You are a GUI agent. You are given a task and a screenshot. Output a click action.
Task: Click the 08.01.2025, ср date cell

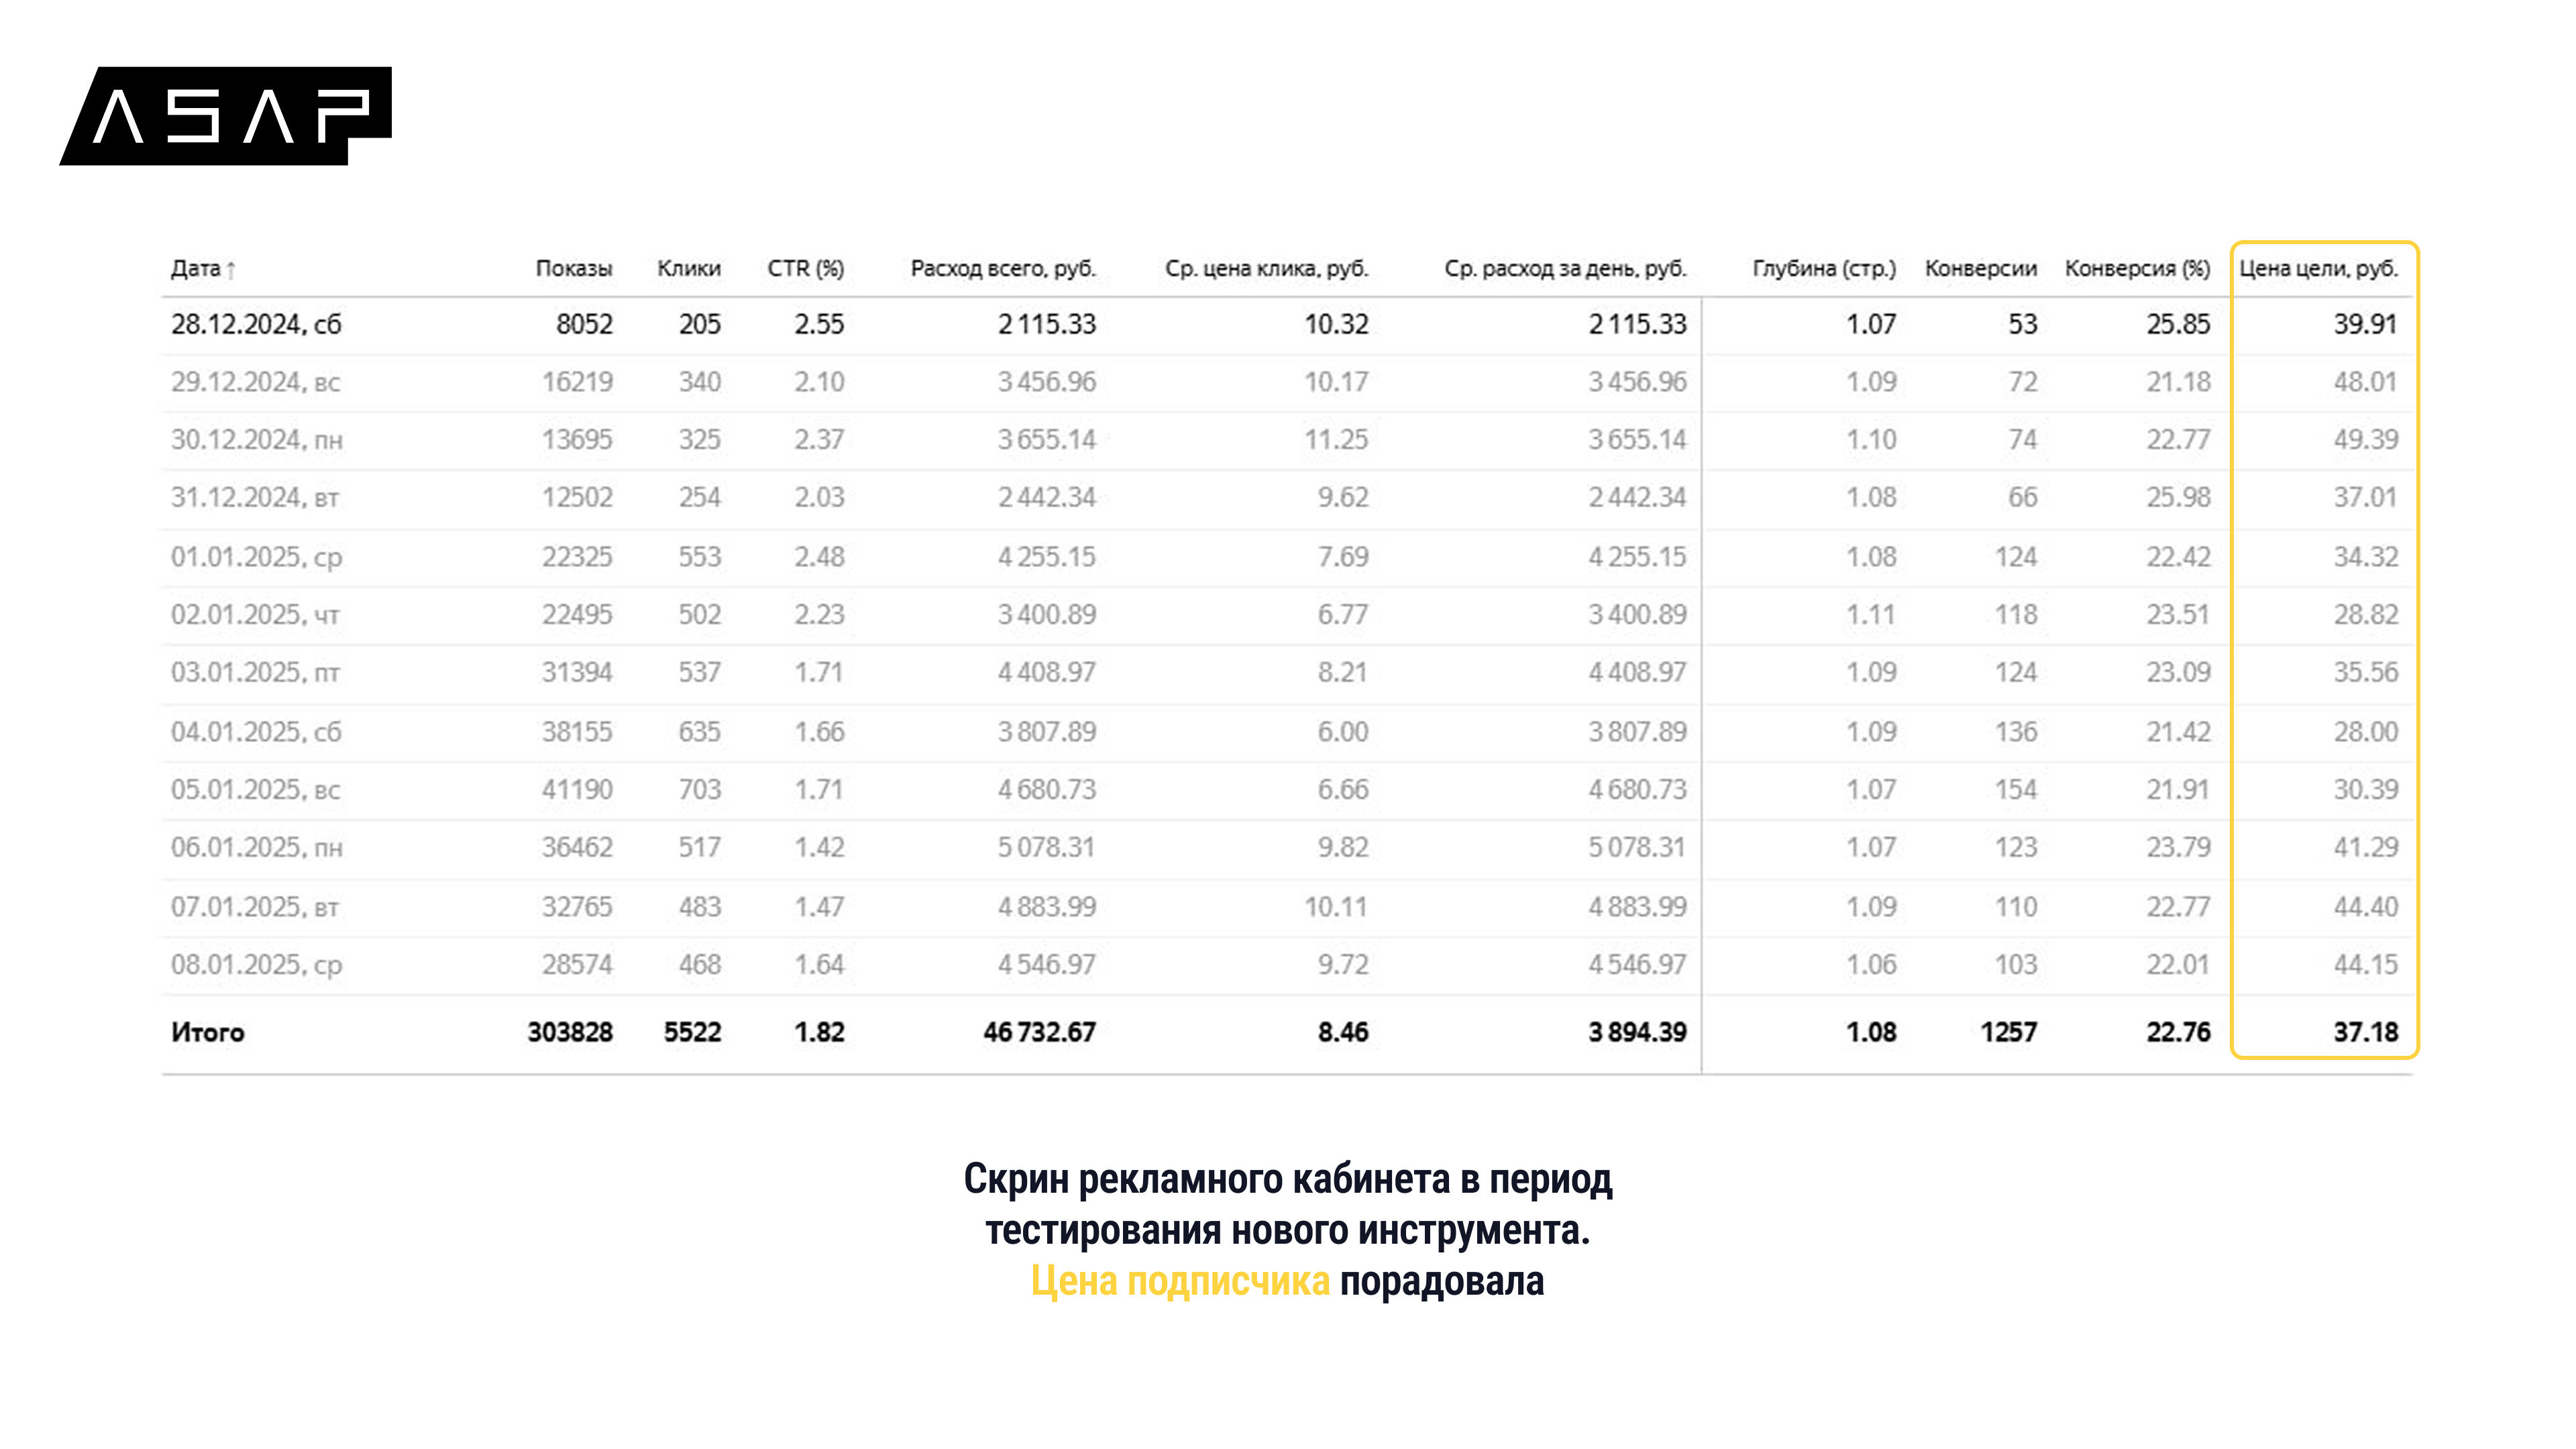pos(256,965)
